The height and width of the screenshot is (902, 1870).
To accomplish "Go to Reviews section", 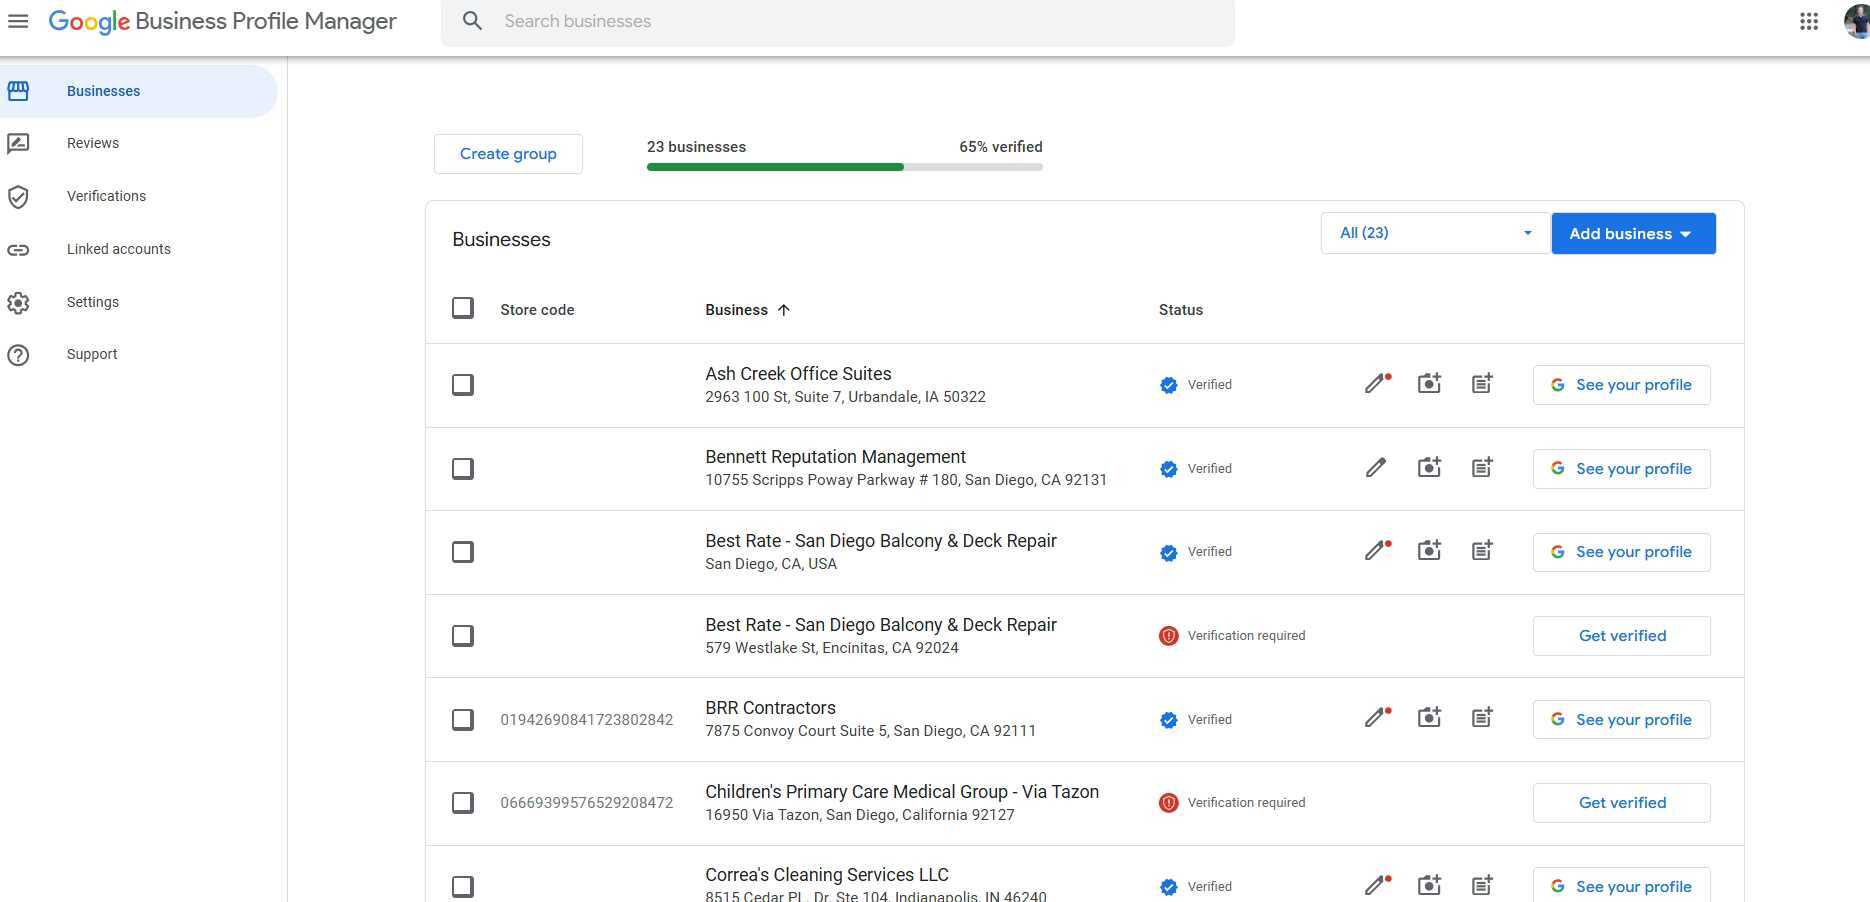I will click(x=93, y=144).
